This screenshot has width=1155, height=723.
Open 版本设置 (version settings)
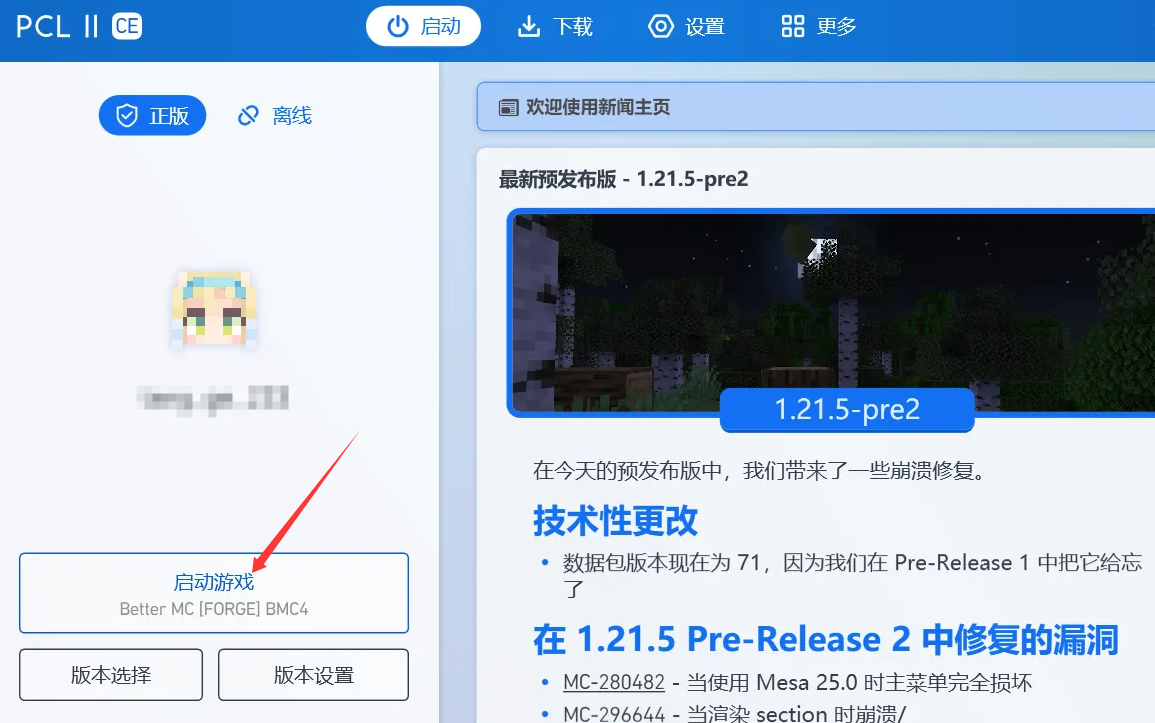click(x=313, y=674)
